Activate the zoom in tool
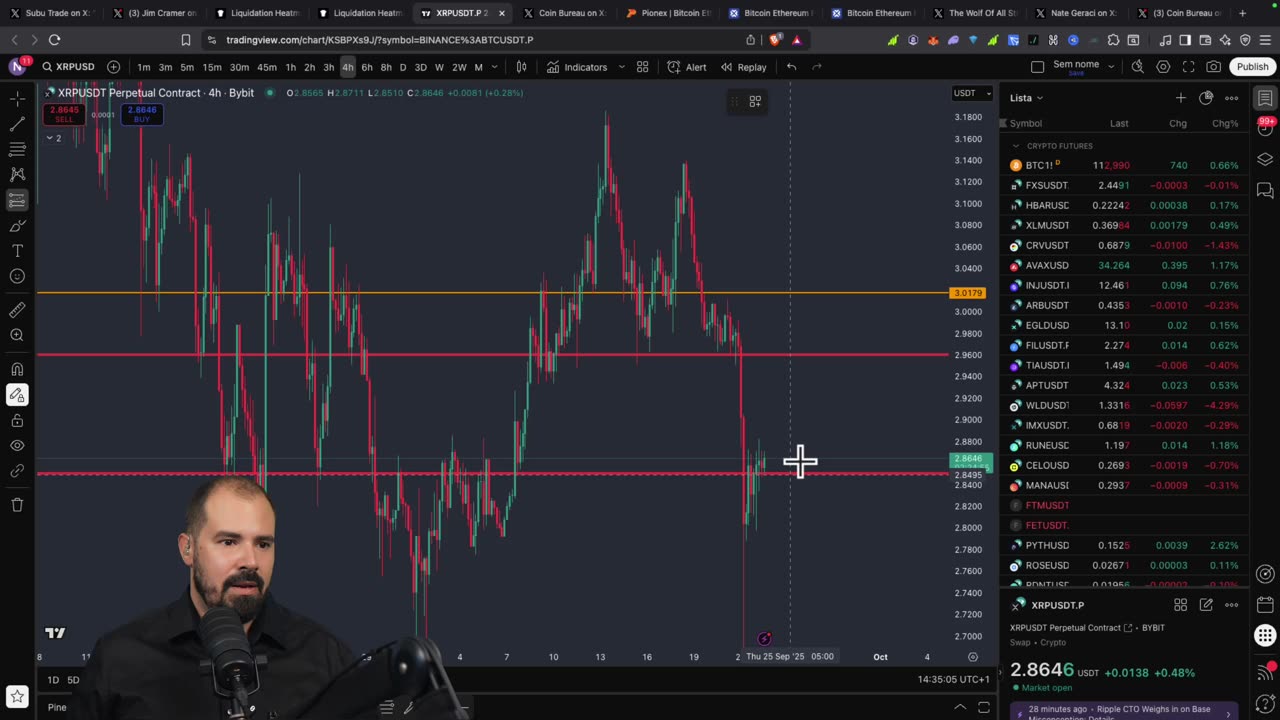 click(x=17, y=336)
